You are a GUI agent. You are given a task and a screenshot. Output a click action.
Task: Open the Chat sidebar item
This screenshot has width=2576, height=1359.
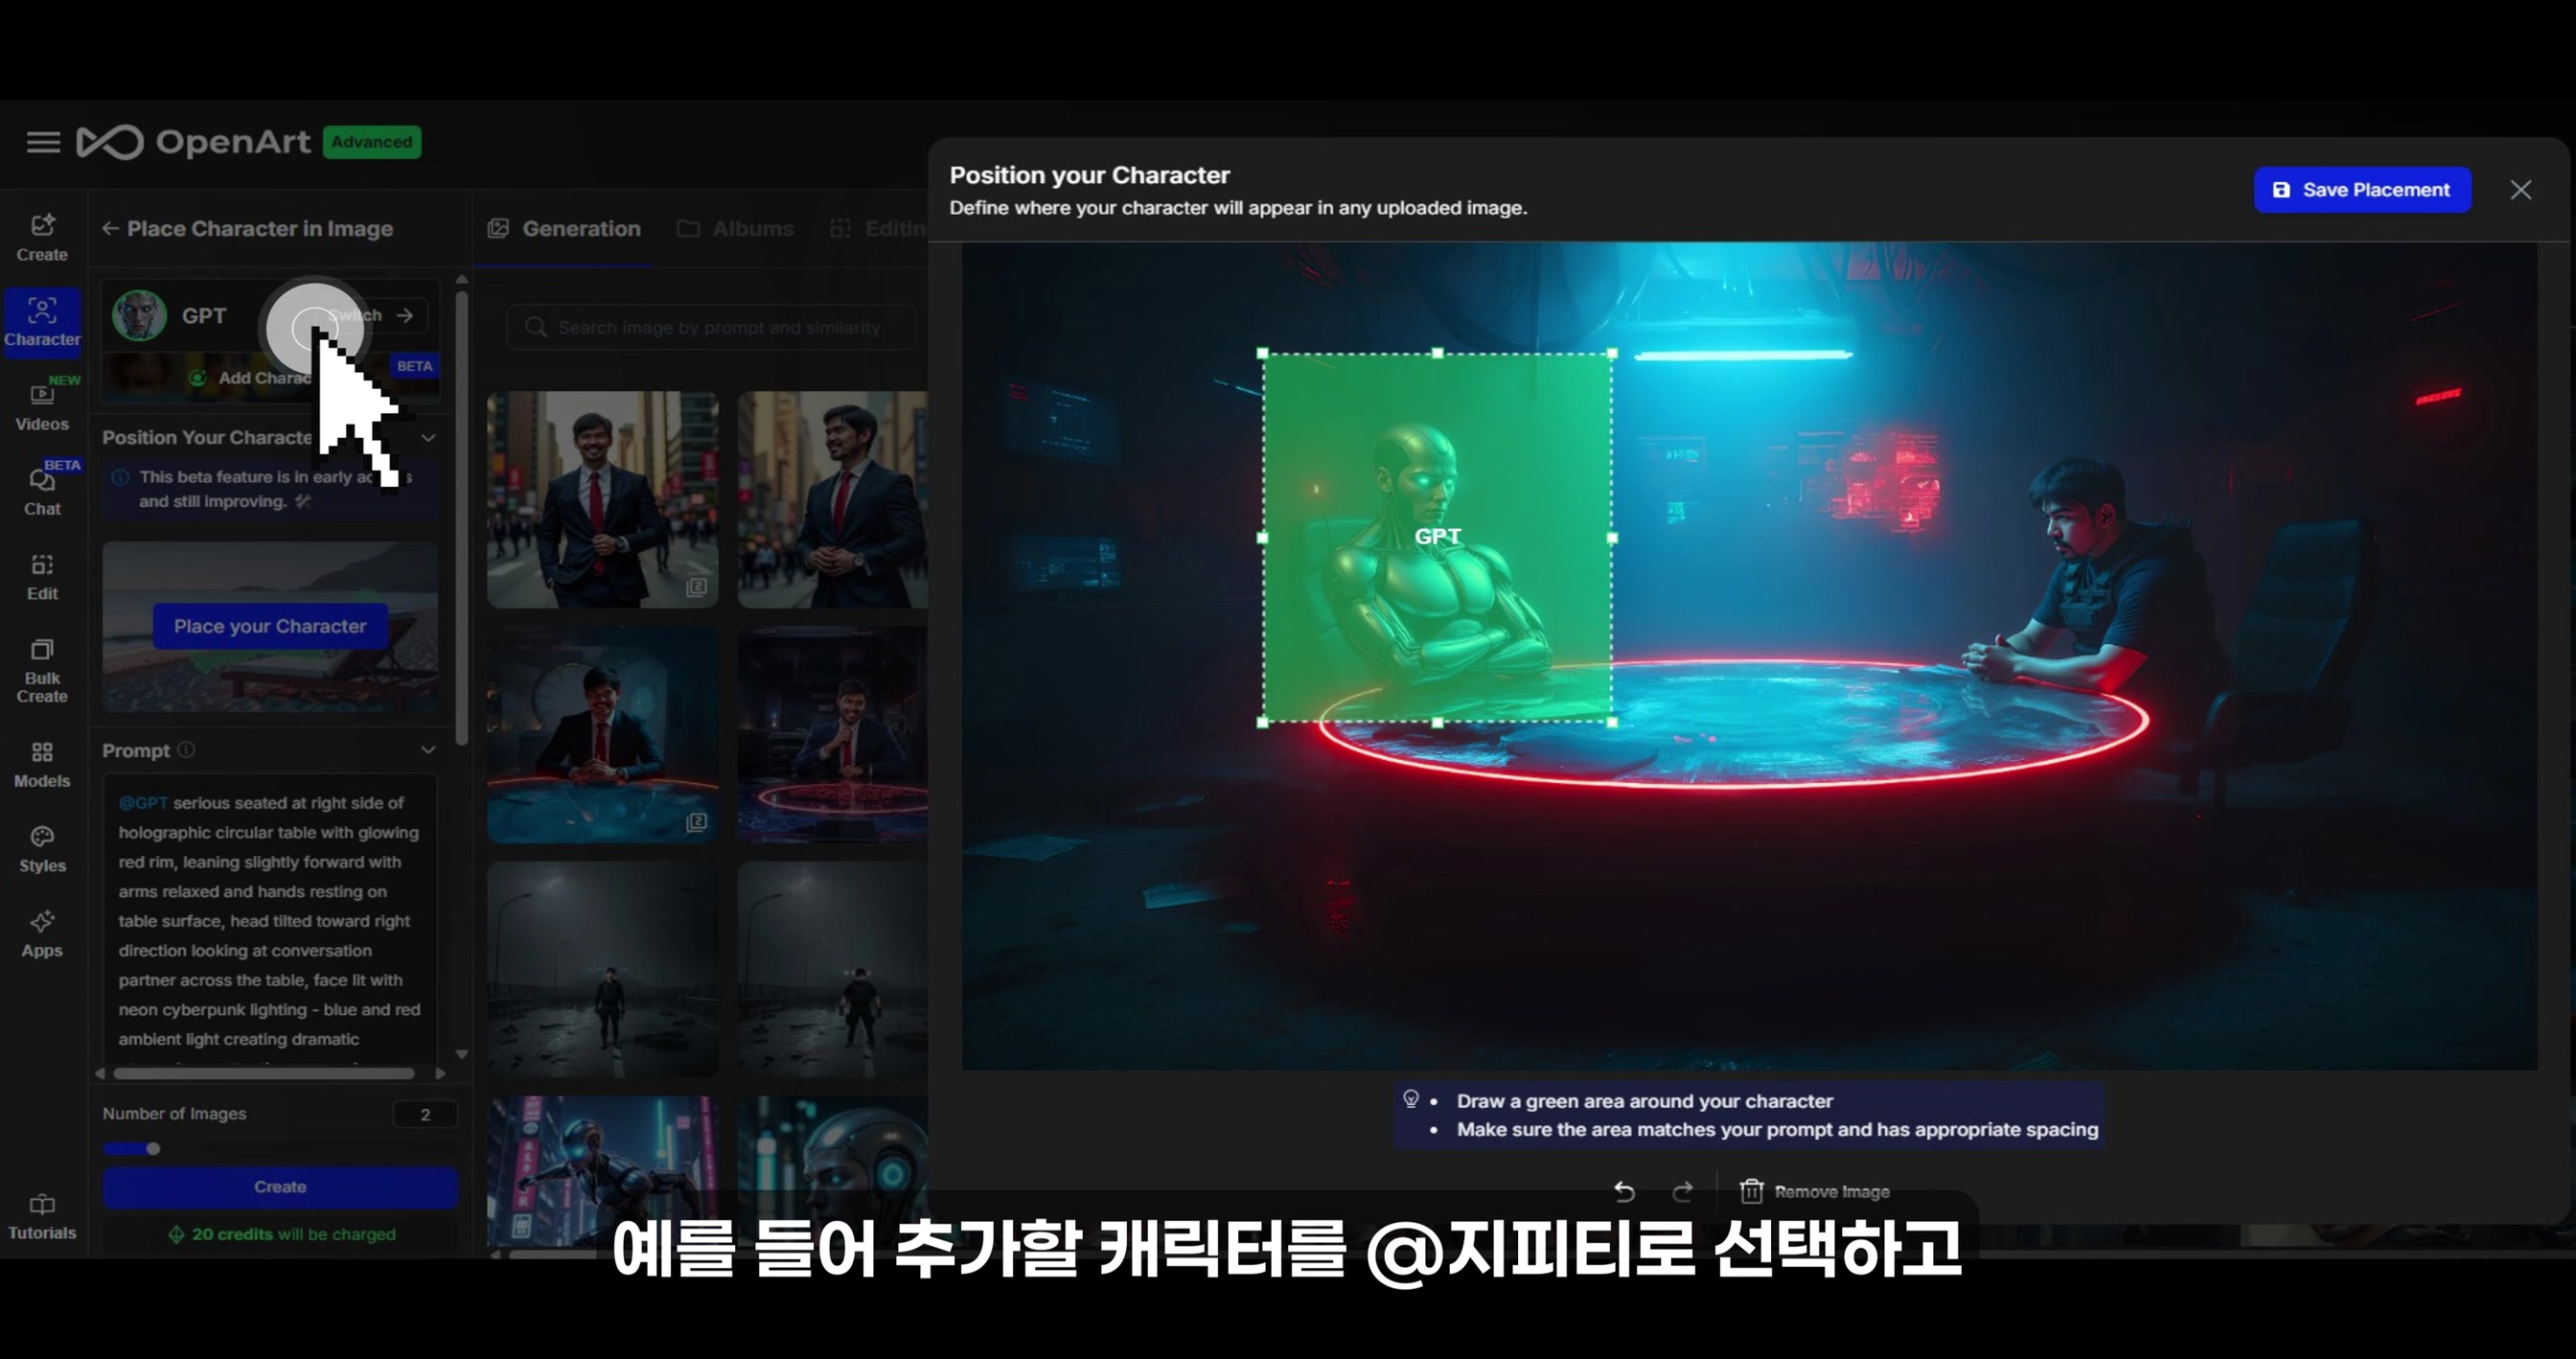tap(42, 491)
